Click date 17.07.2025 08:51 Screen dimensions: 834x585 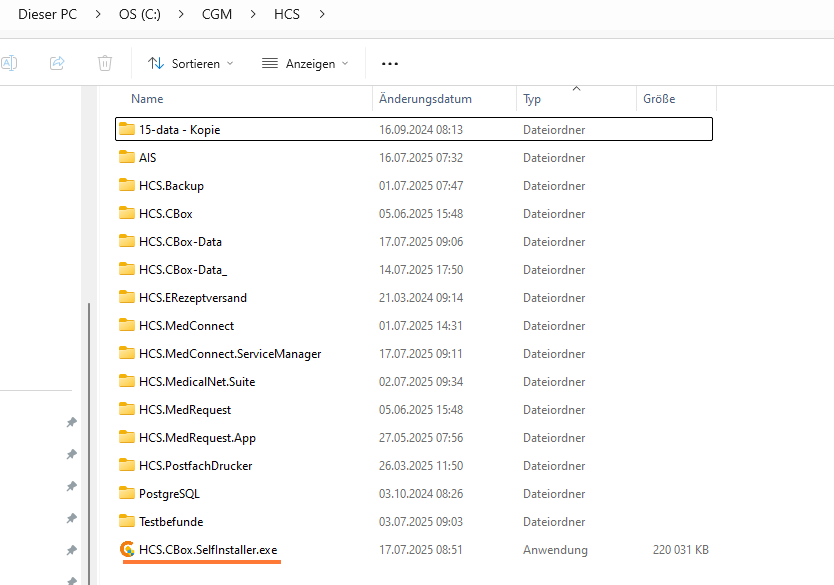[421, 550]
